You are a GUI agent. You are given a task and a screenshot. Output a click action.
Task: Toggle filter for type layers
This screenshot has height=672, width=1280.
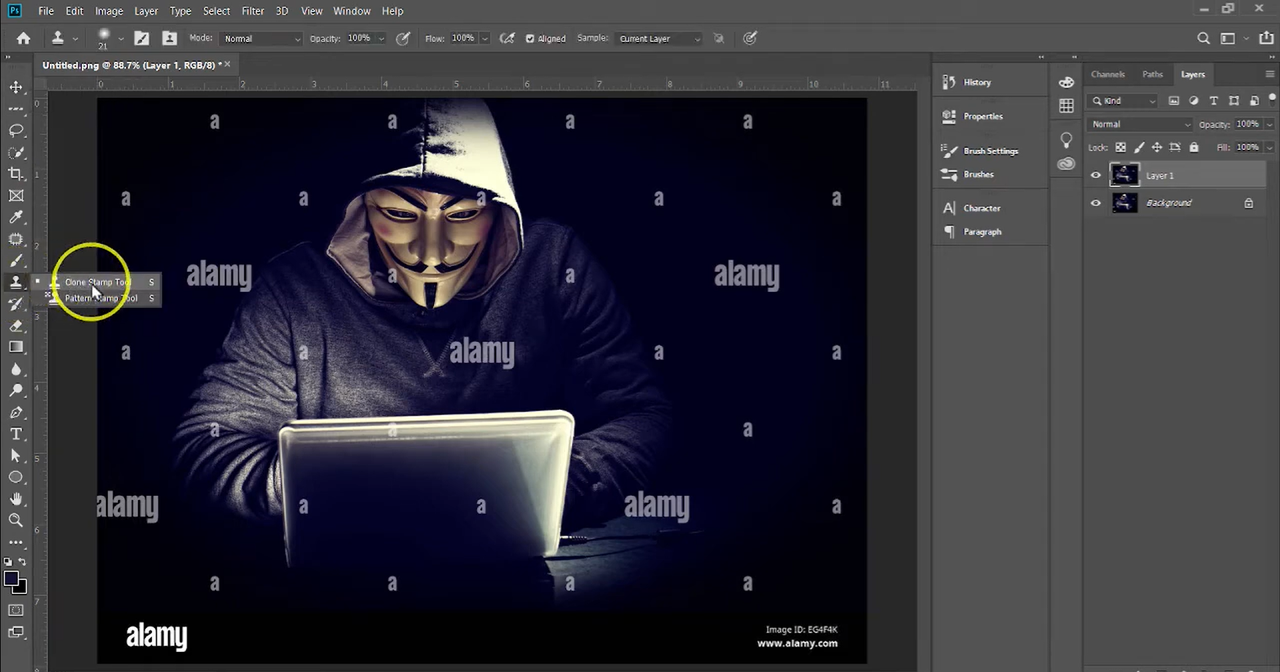[1213, 101]
